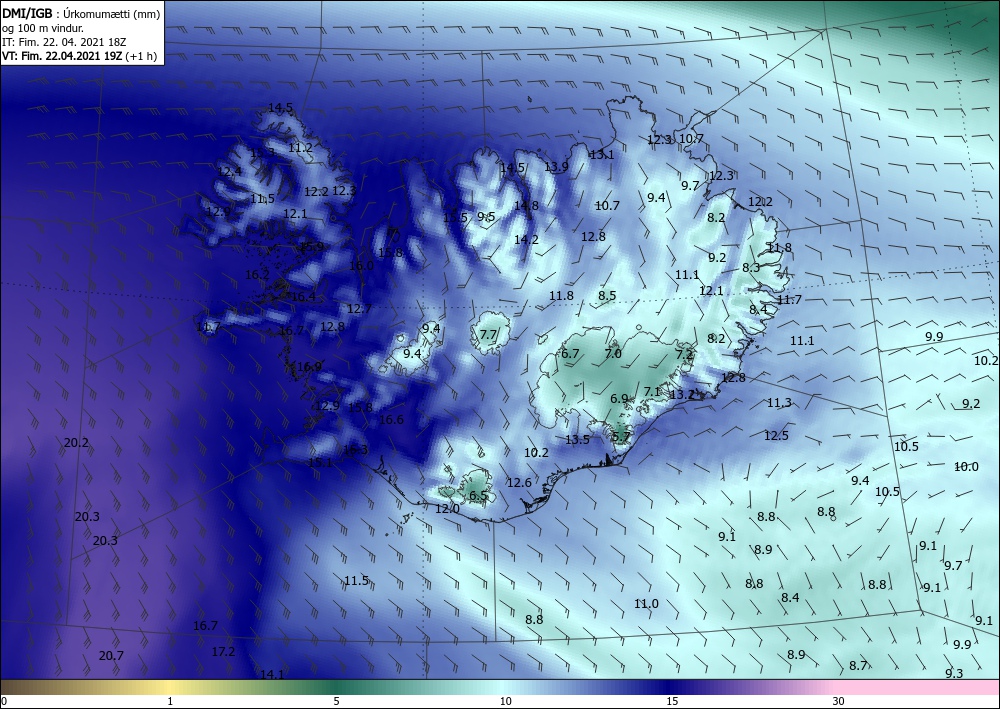Click the map value 14.2
This screenshot has width=1000, height=709.
[x=526, y=240]
